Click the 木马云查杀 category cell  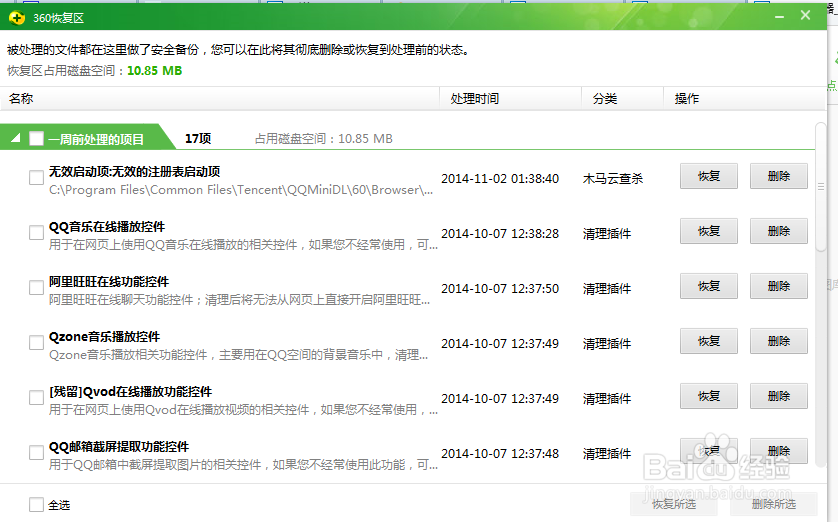[613, 179]
